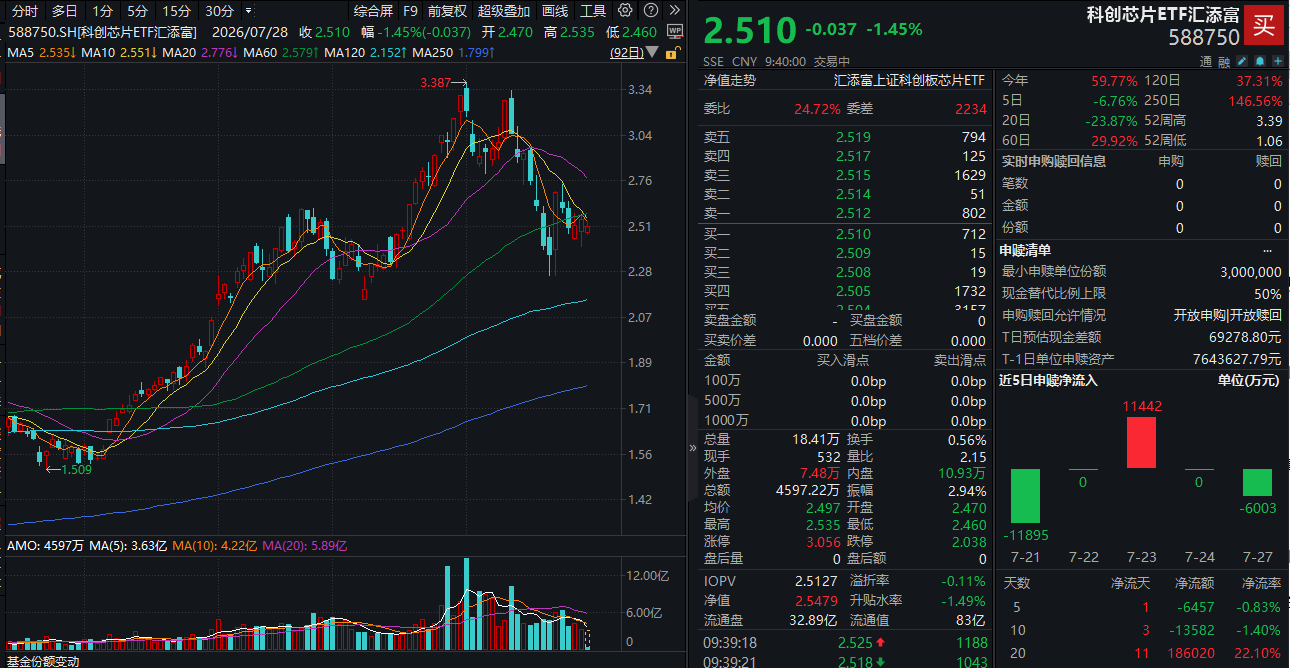1290x668 pixels.
Task: Expand more chart periods dropdown arrow
Action: point(248,11)
